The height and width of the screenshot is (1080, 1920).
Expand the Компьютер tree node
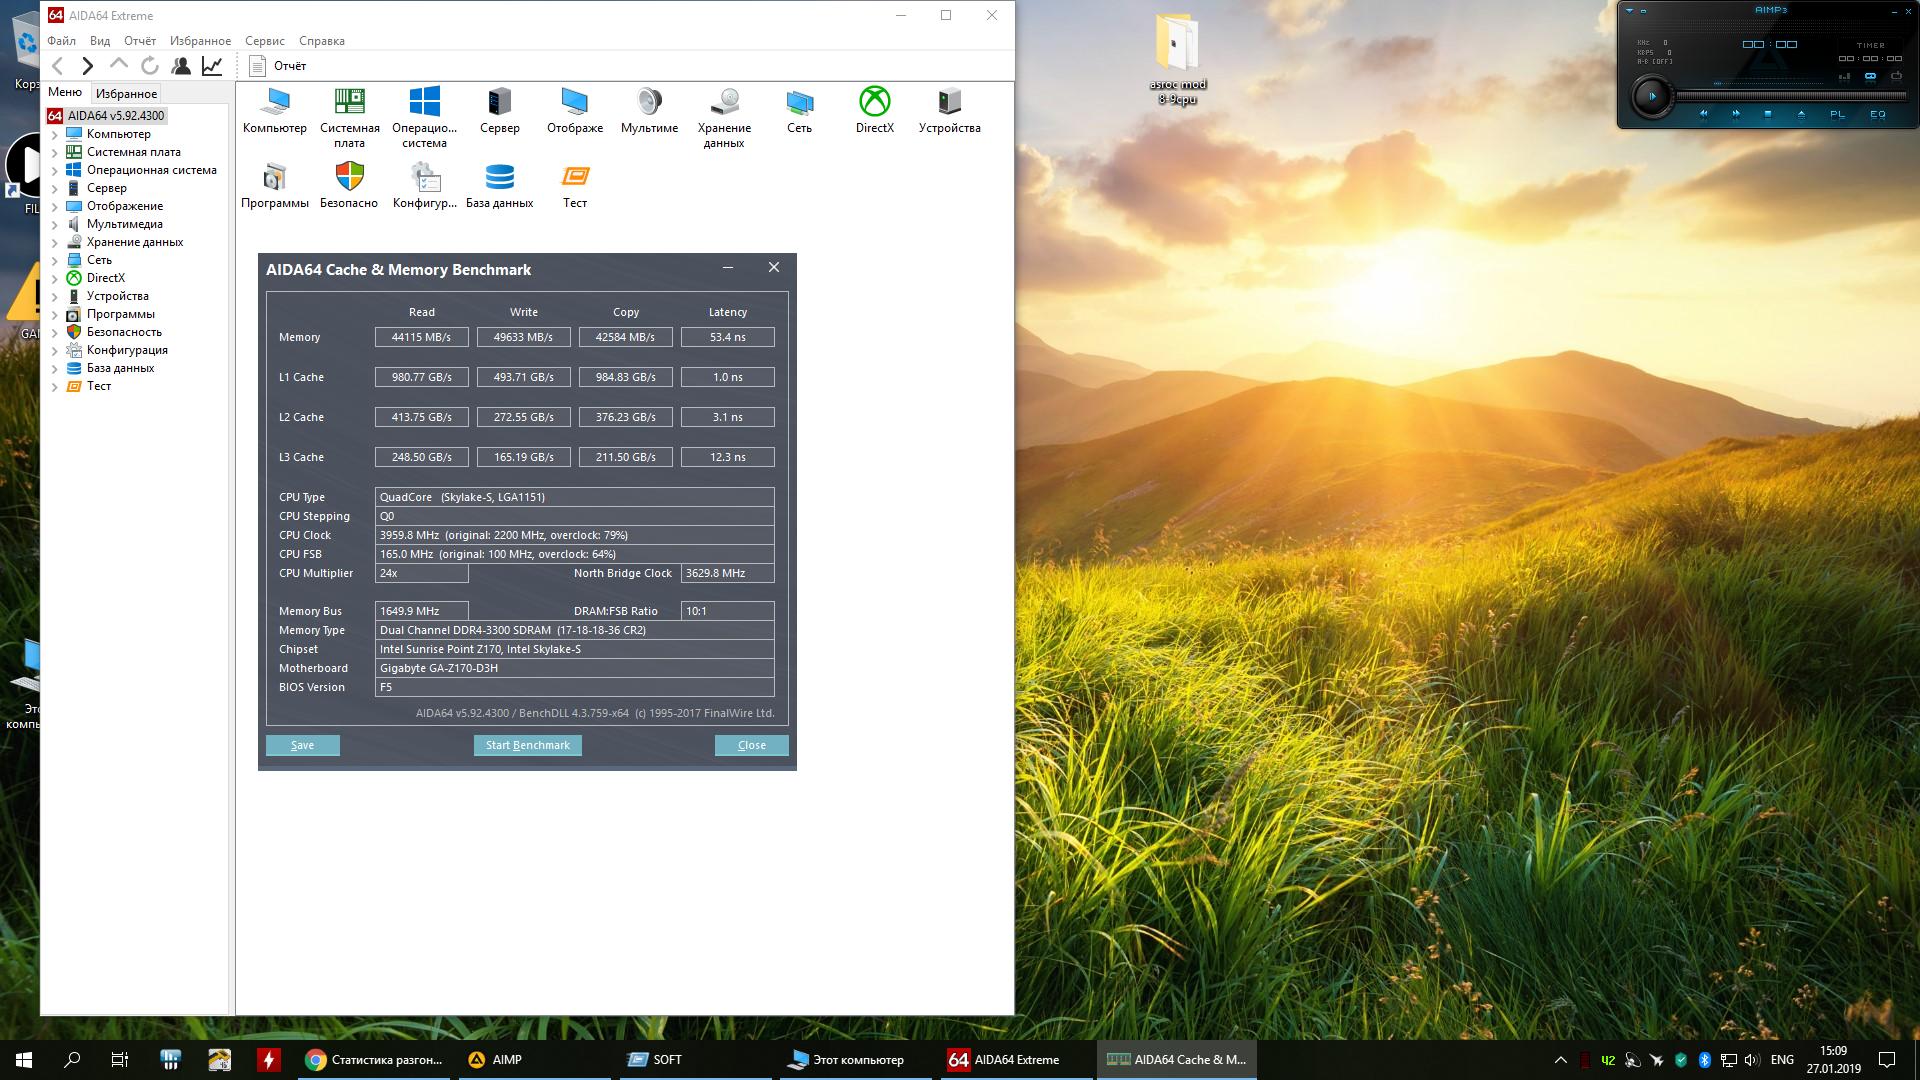[x=55, y=134]
